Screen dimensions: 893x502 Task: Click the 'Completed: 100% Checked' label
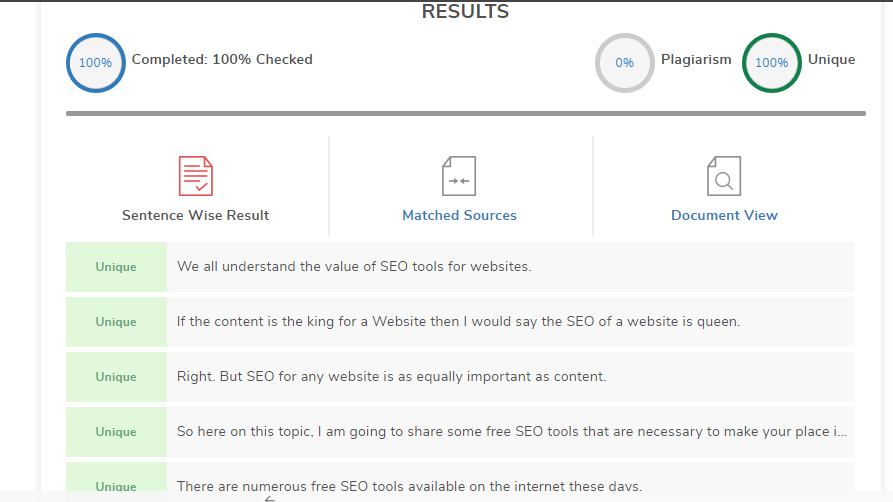click(222, 59)
